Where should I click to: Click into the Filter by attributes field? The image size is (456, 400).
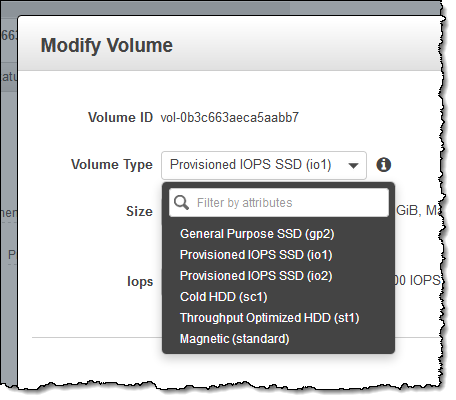(279, 203)
